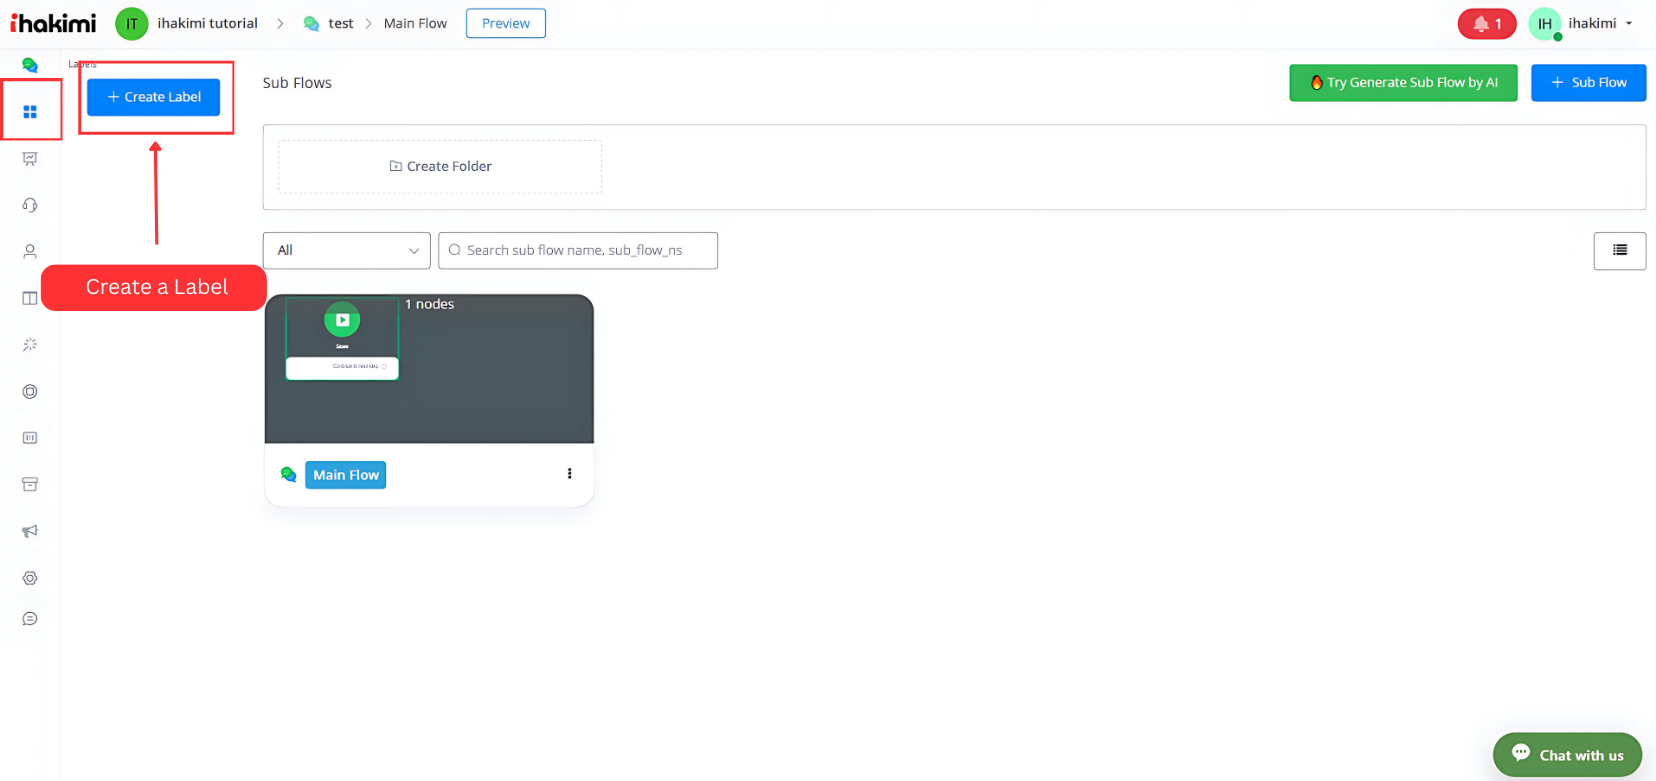Open the grid dashboard icon in sidebar
The width and height of the screenshot is (1656, 781).
tap(30, 112)
